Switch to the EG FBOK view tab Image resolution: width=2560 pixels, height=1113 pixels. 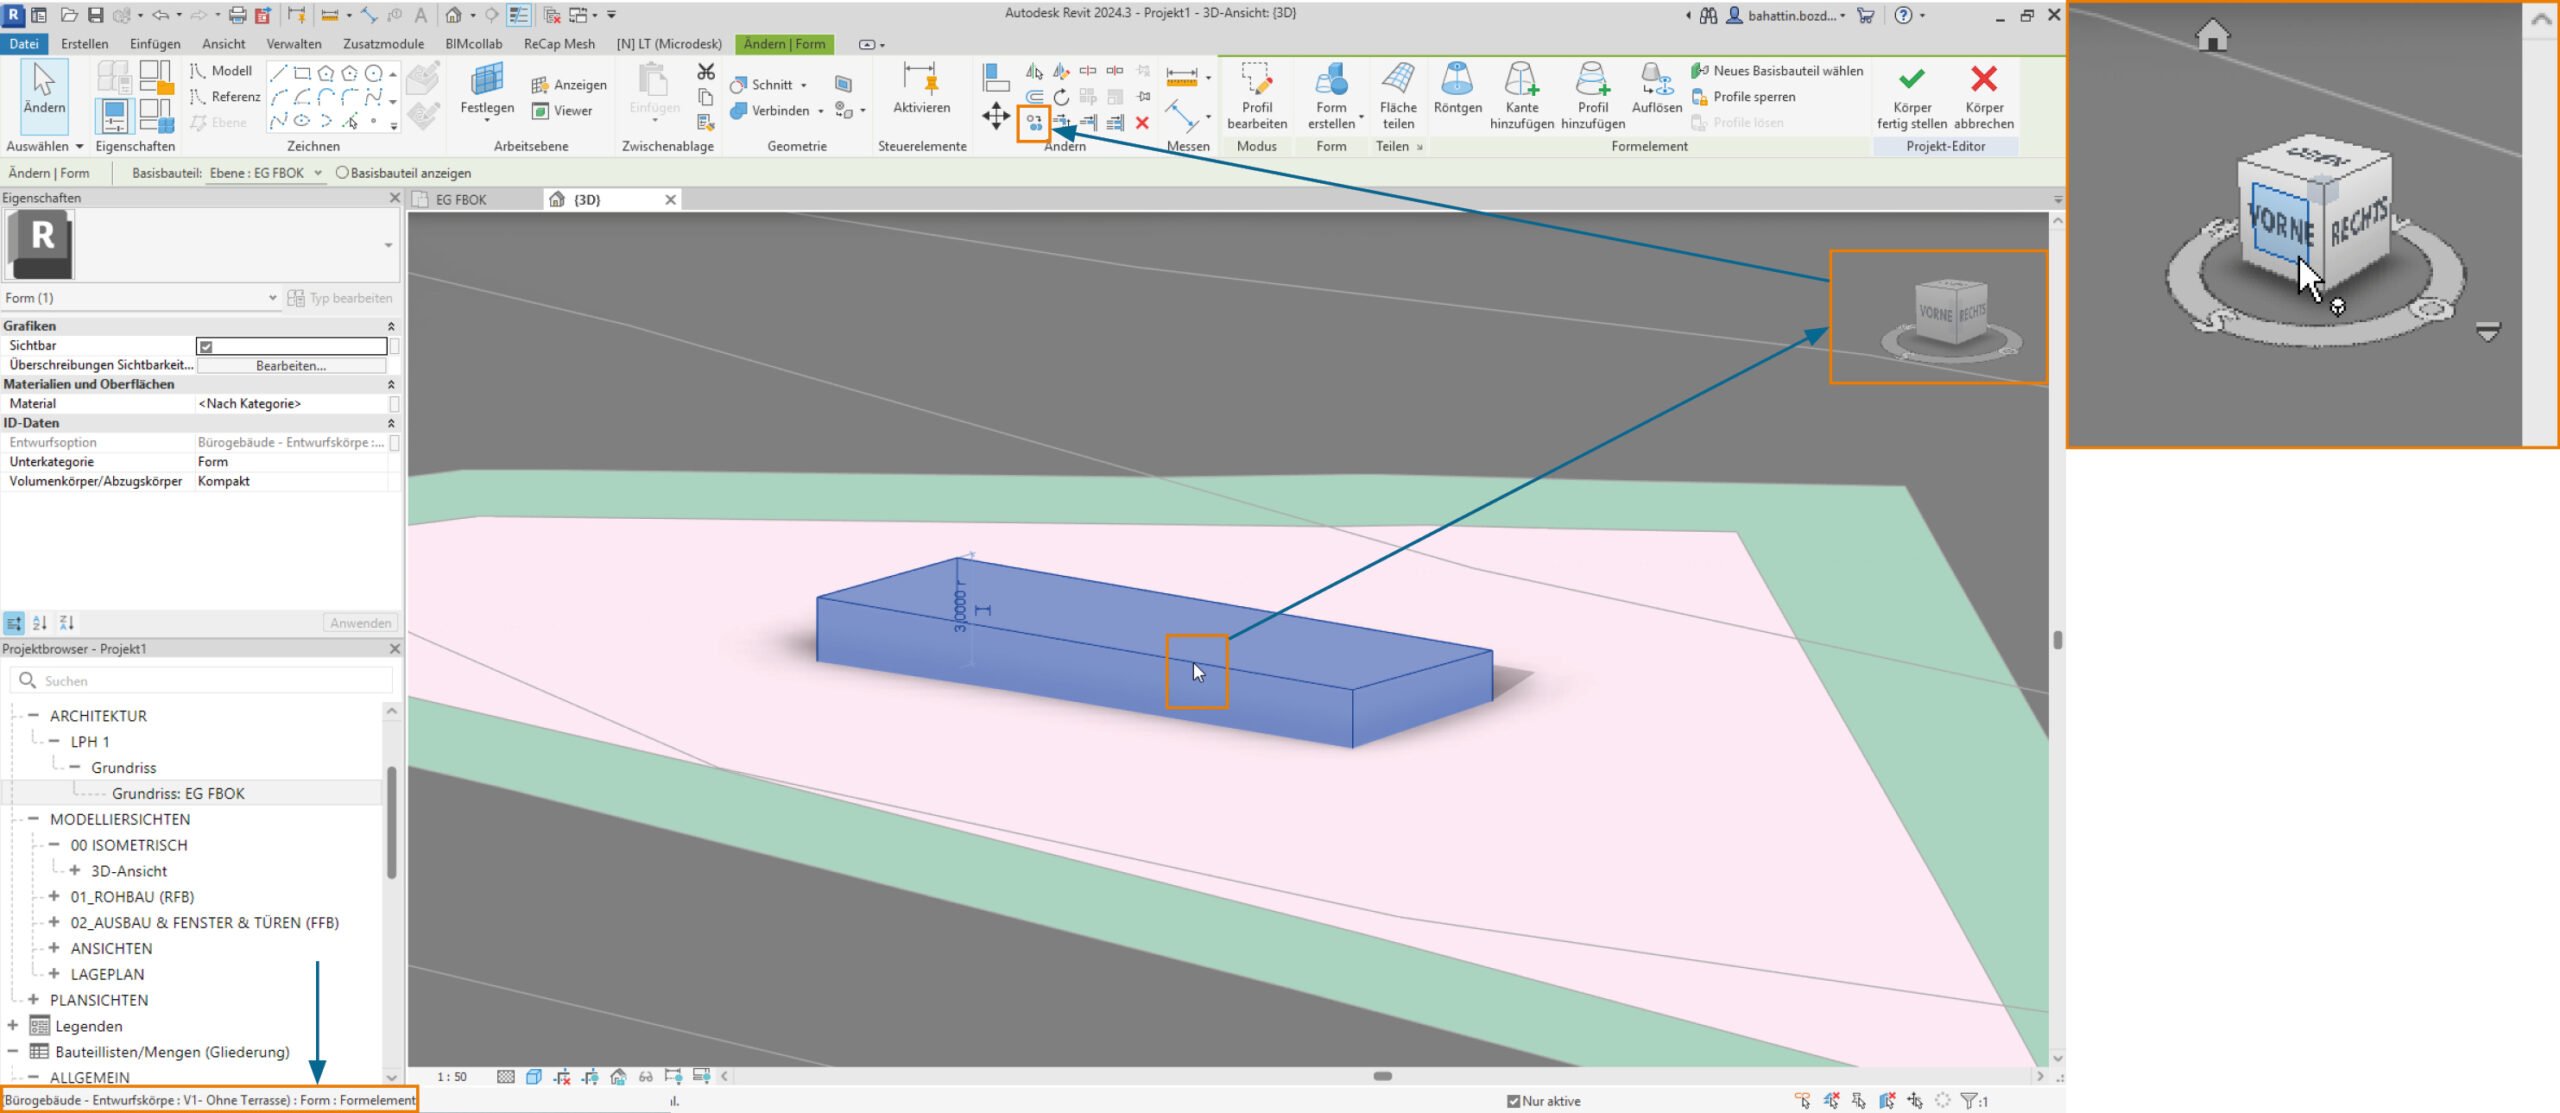coord(461,200)
